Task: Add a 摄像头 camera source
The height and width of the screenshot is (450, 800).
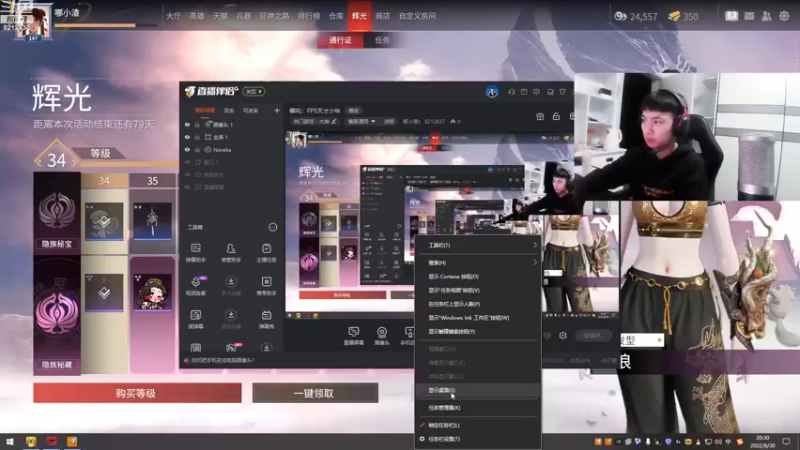Action: click(x=382, y=336)
